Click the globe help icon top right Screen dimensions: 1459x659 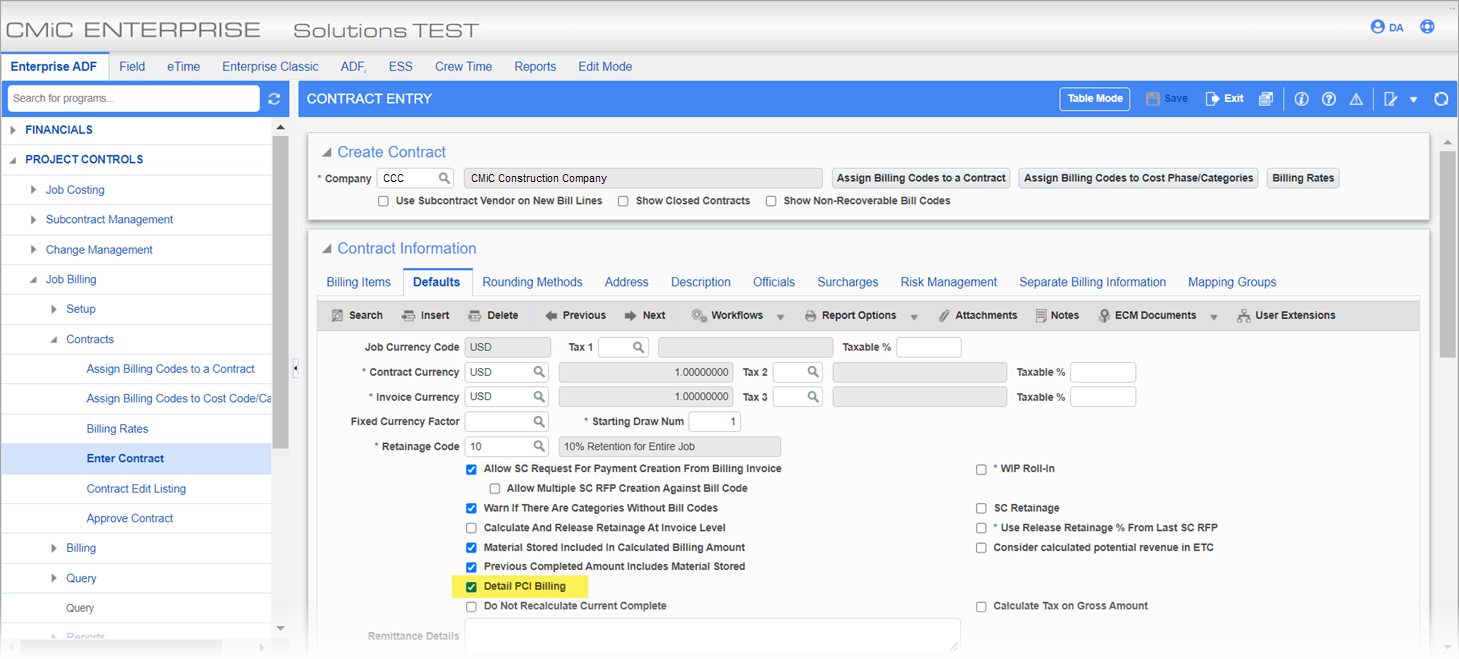click(1427, 27)
